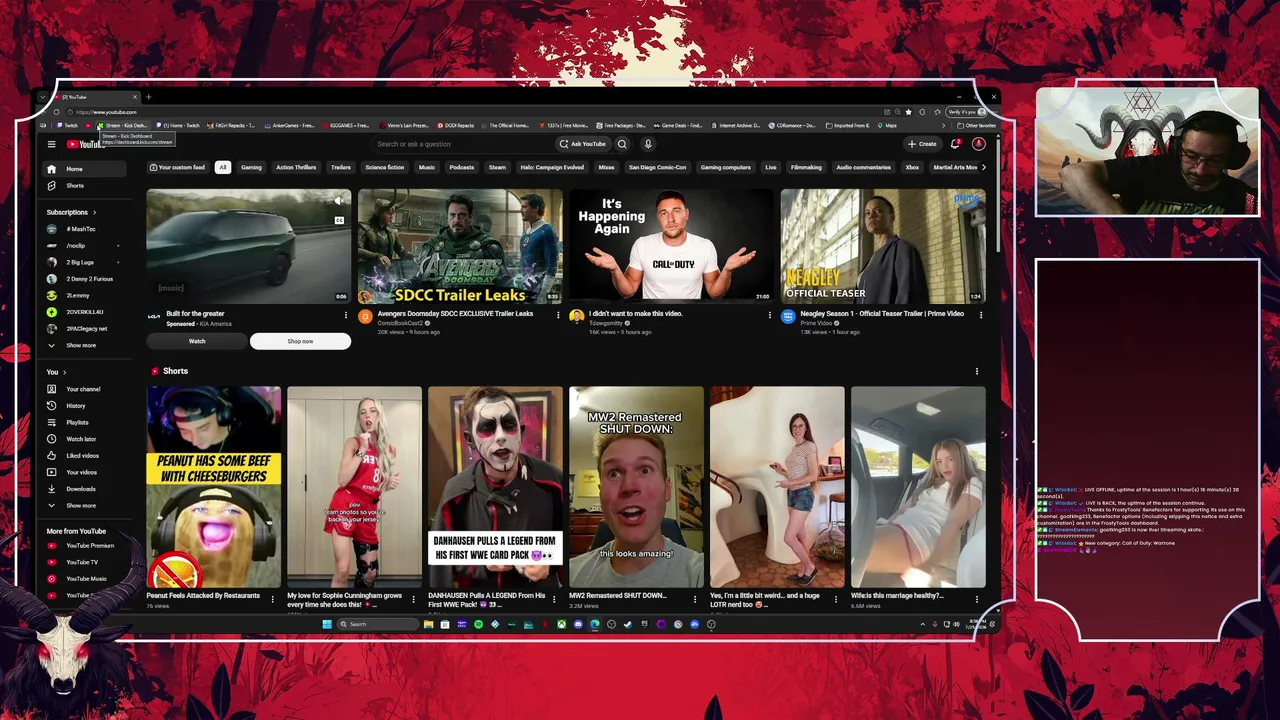The height and width of the screenshot is (720, 1280).
Task: Open the Shorts shelf three-dot menu
Action: (x=977, y=371)
